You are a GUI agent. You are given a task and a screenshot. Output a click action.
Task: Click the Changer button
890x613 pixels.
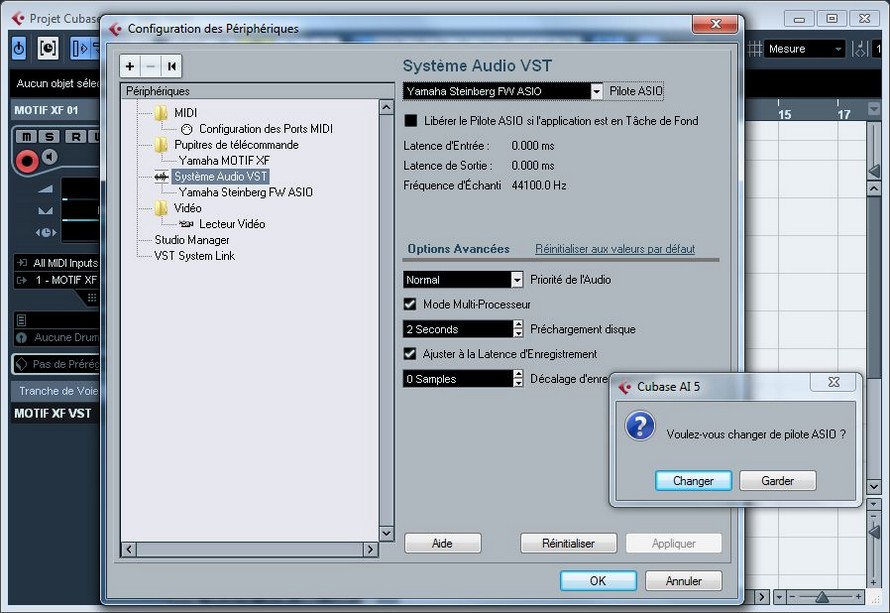tap(693, 481)
